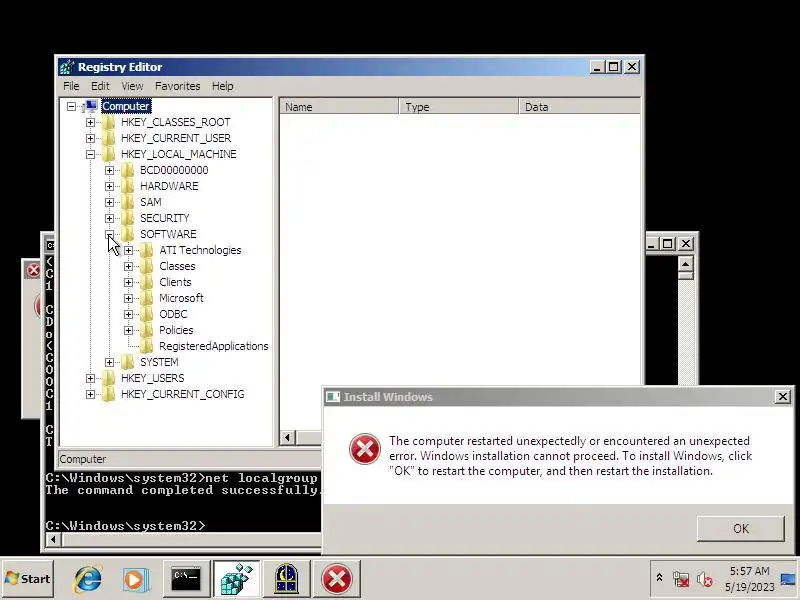Expand the SAM key
This screenshot has height=600, width=800.
tap(109, 203)
